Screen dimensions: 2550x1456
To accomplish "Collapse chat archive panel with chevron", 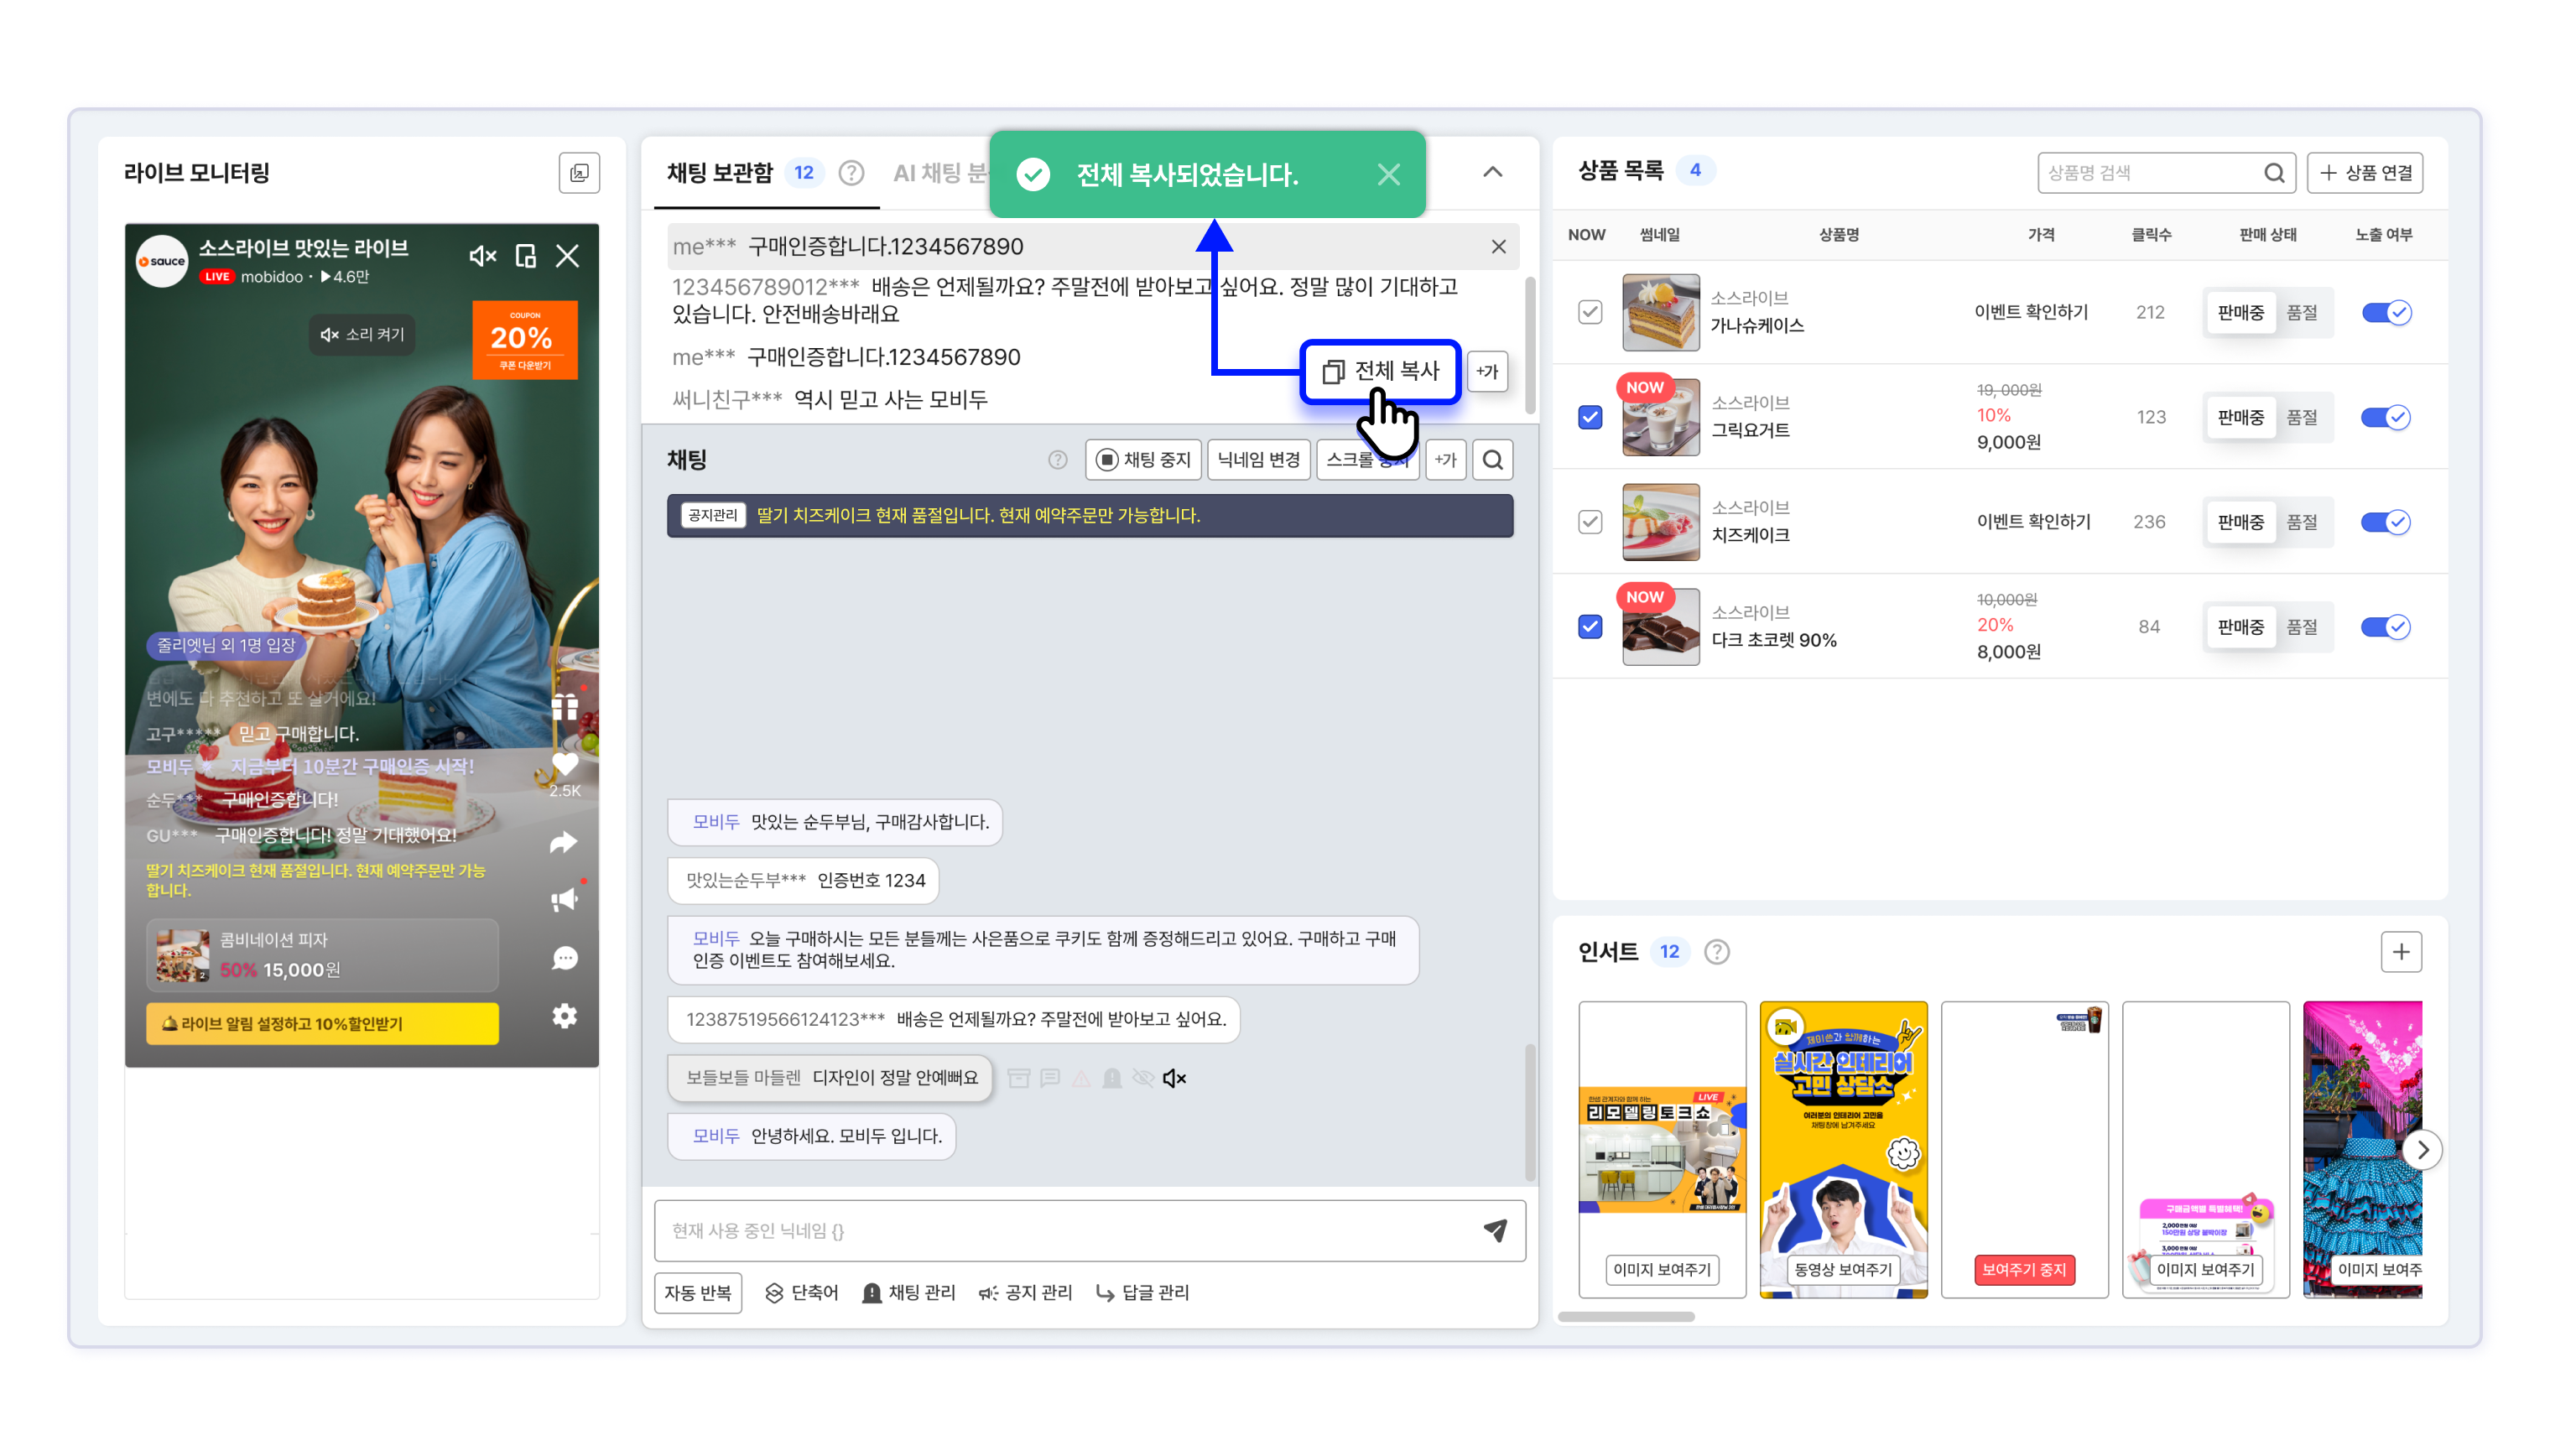I will 1492,172.
